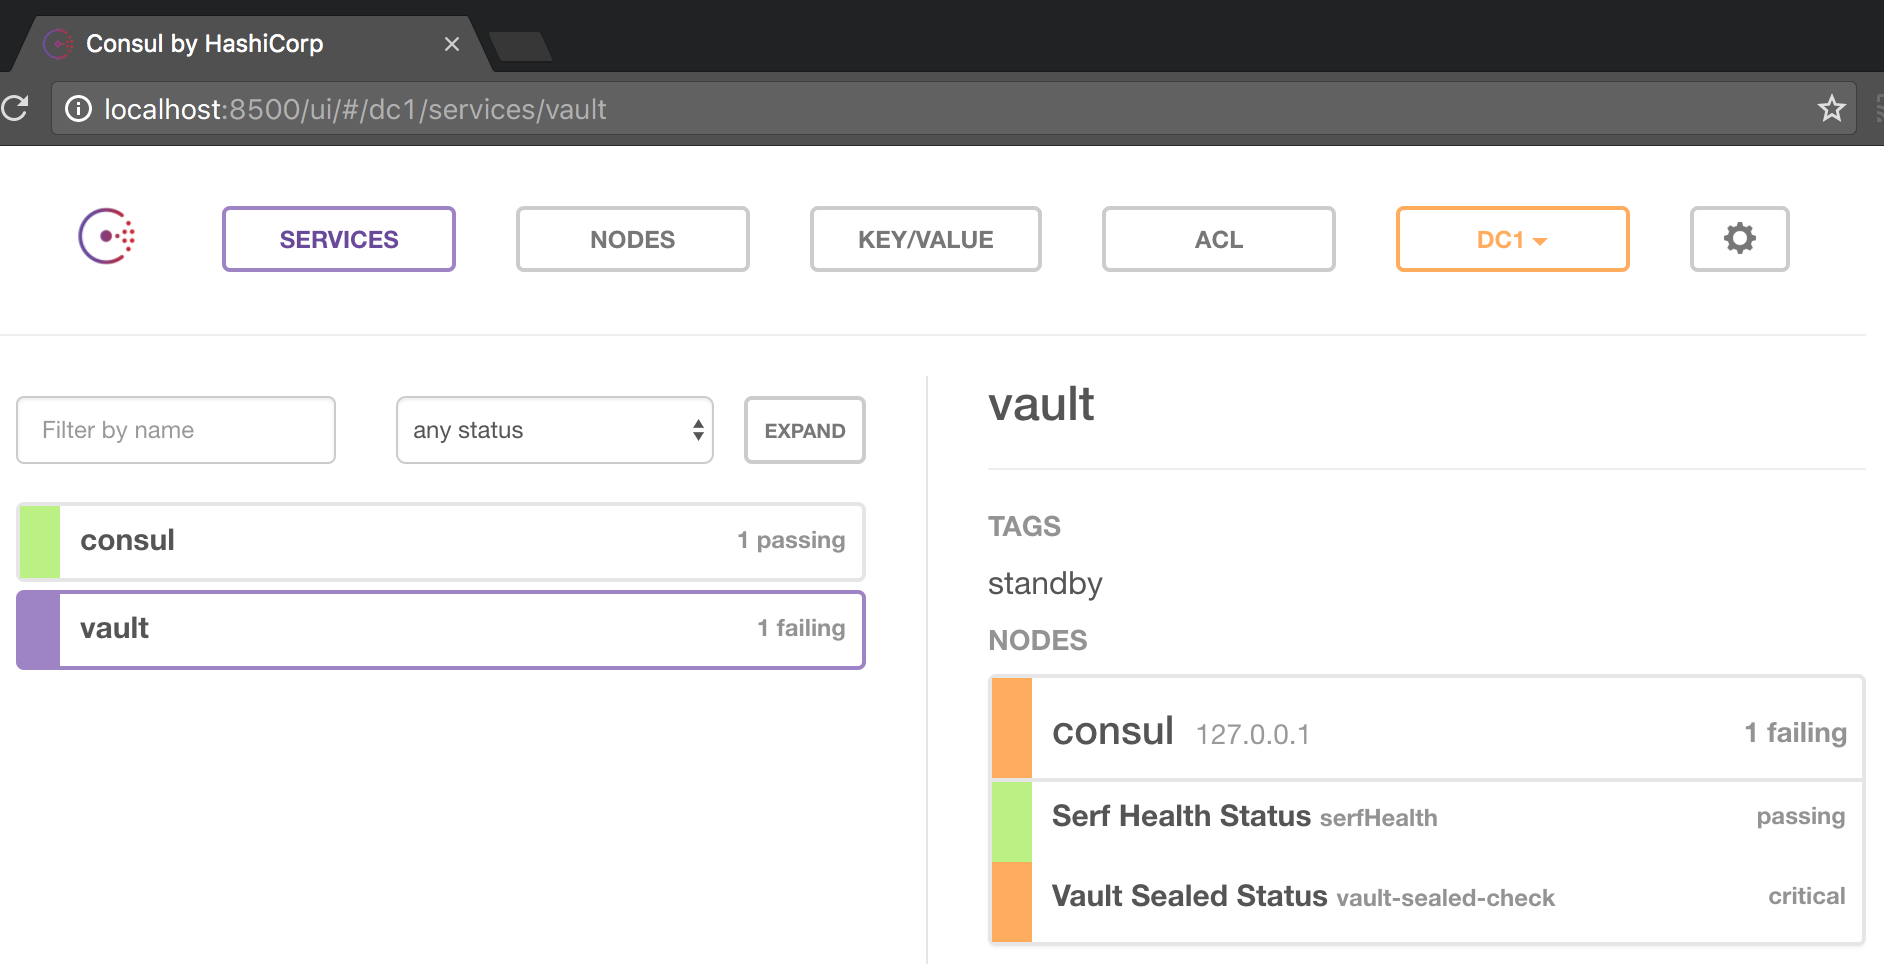The height and width of the screenshot is (964, 1884).
Task: Select the consul service row
Action: 441,541
